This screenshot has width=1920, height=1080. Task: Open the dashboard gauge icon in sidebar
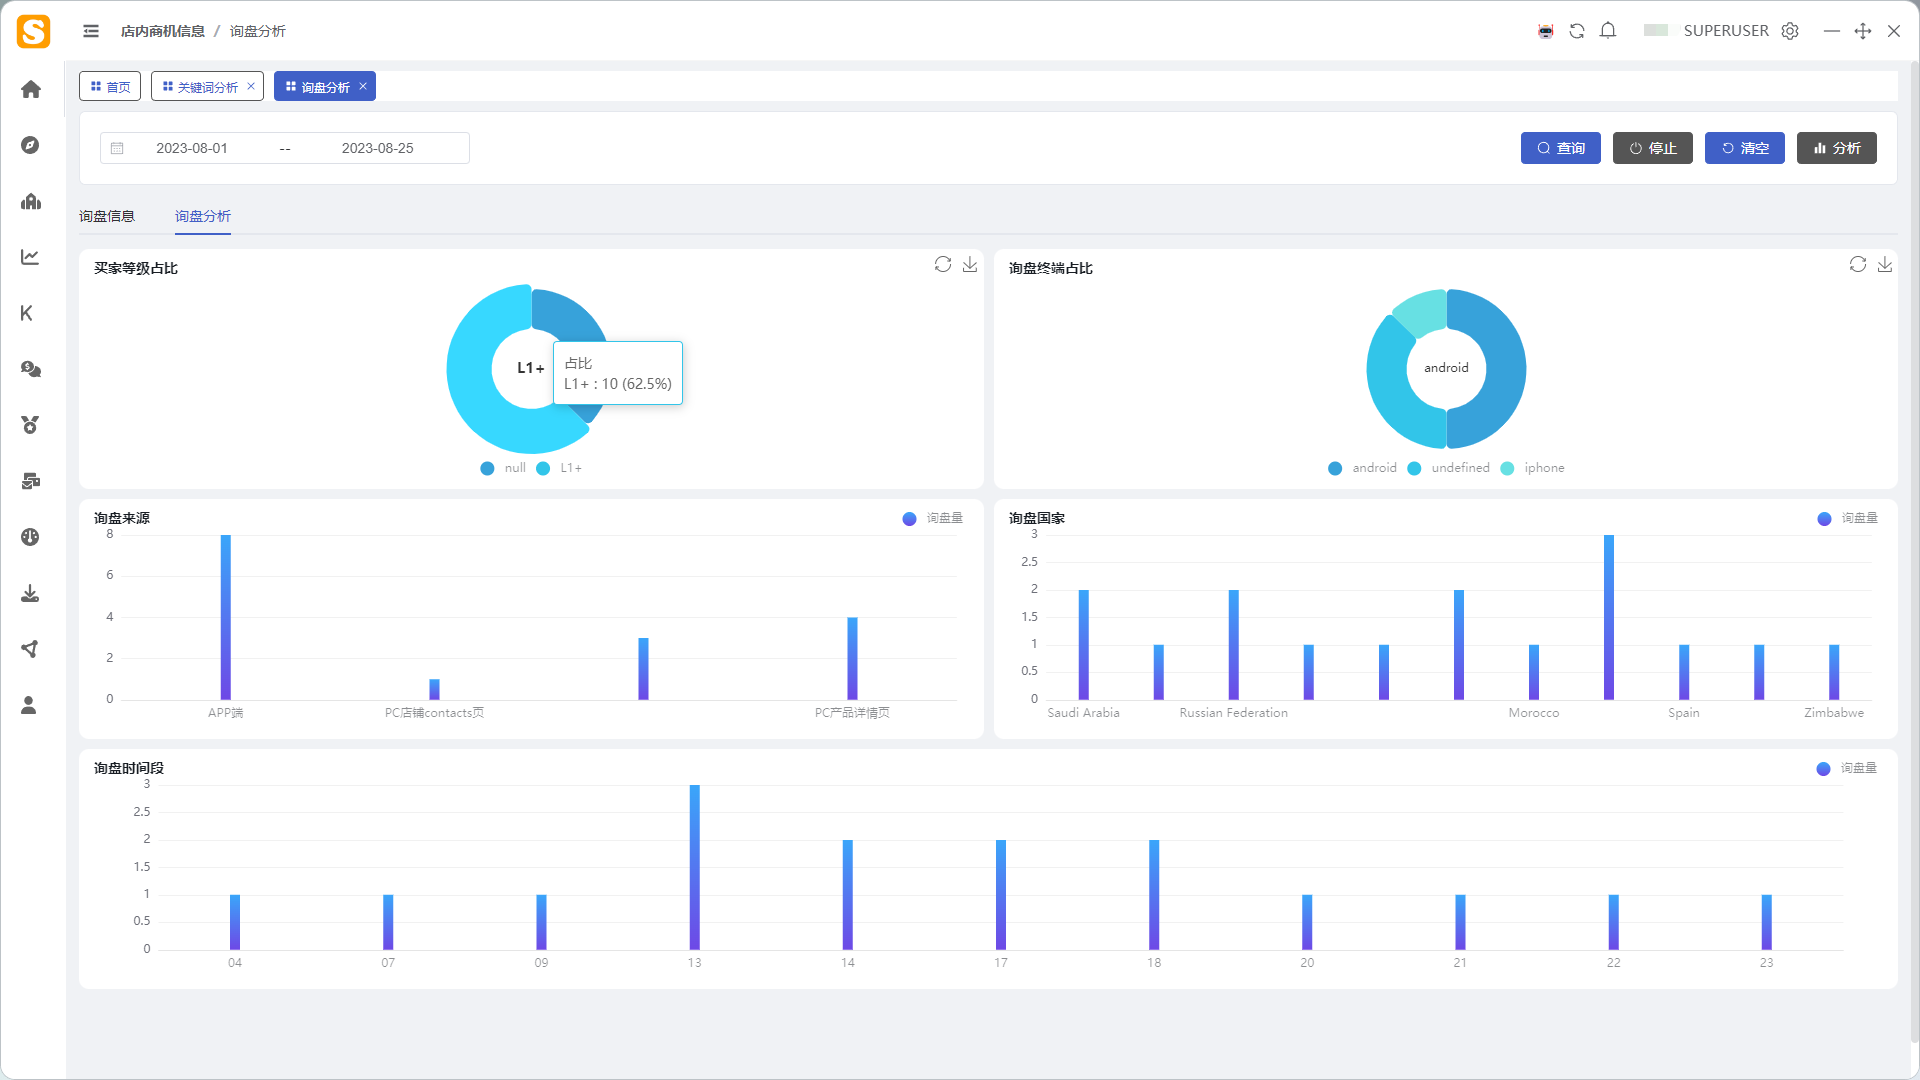pyautogui.click(x=30, y=537)
